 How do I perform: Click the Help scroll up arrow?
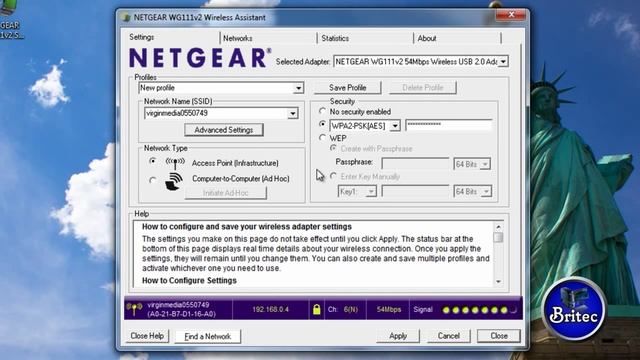498,227
